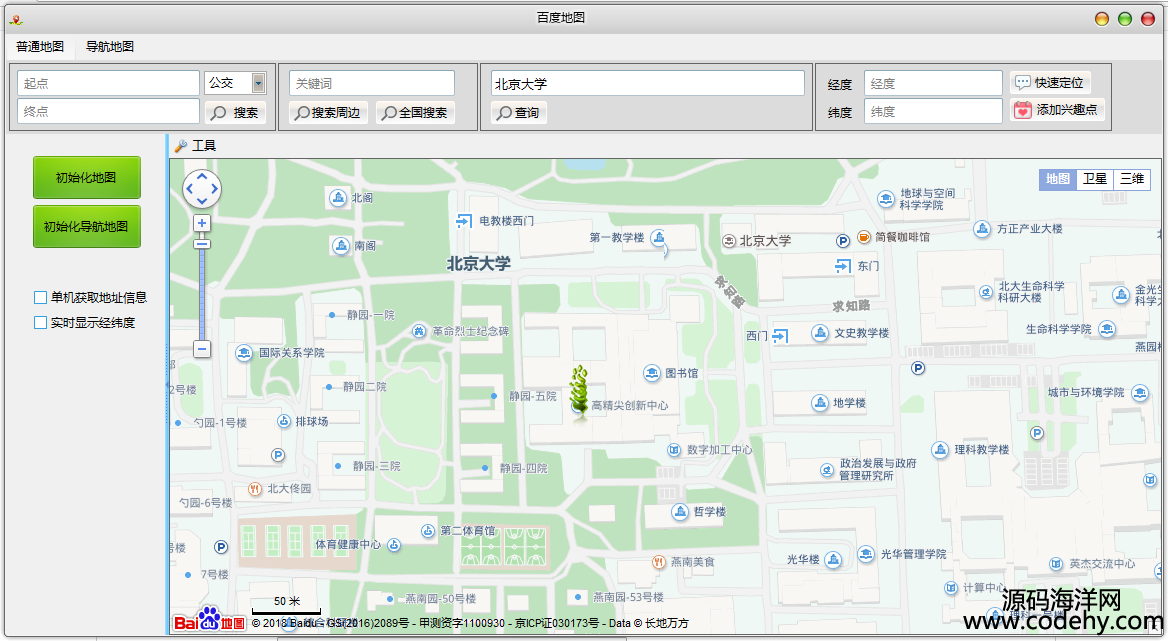Click the 政治发展与政府管理研究所 icon
This screenshot has width=1168, height=641.
tap(827, 470)
